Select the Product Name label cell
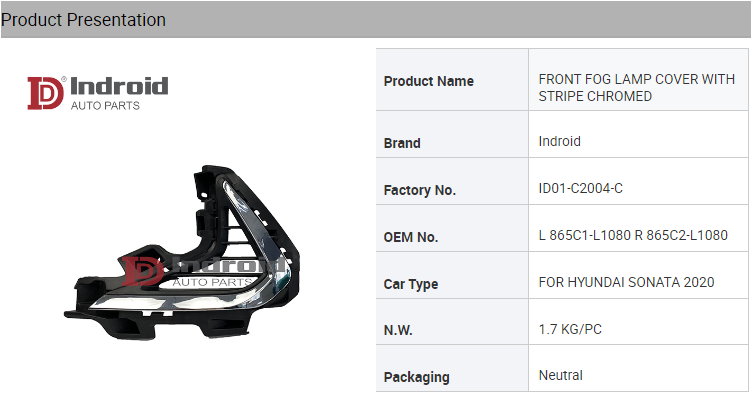 point(452,80)
